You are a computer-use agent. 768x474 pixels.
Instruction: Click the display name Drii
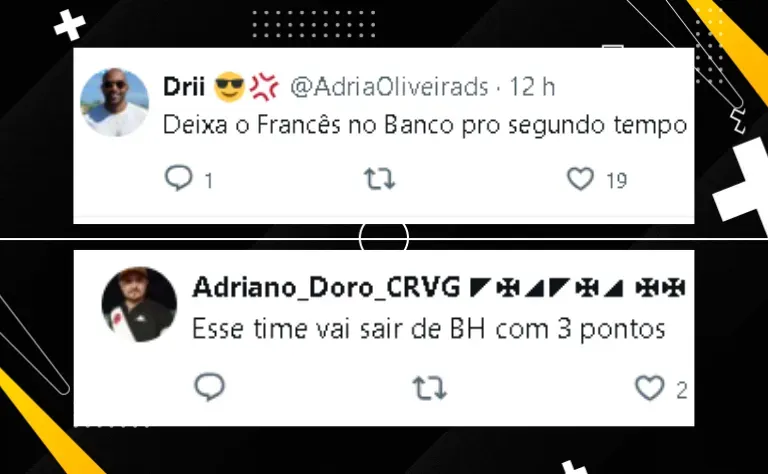pos(184,87)
